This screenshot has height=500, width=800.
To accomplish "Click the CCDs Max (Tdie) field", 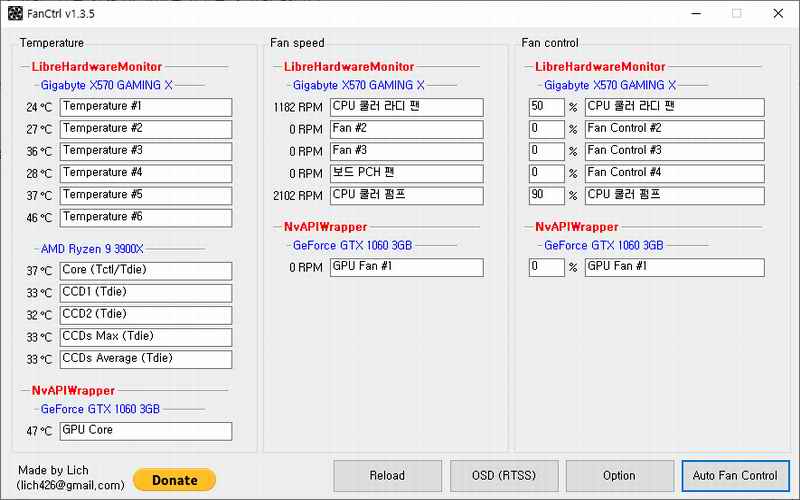I will coord(145,337).
